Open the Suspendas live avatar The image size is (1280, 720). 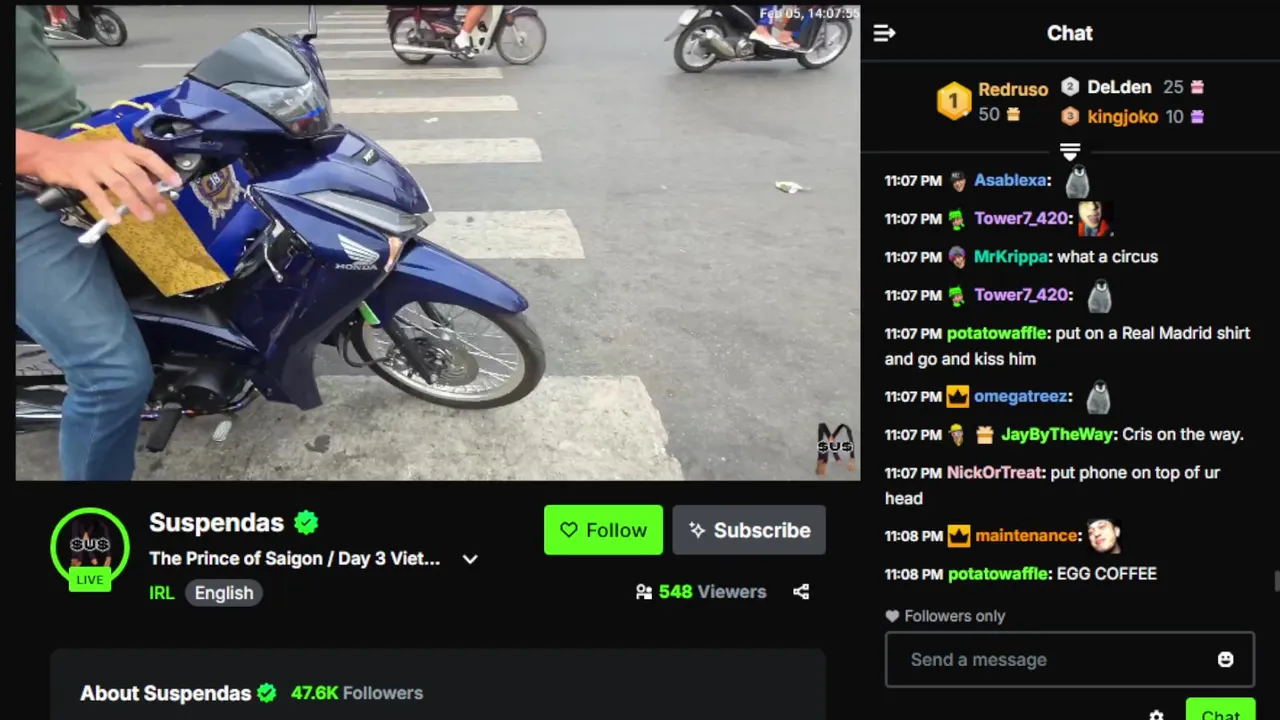coord(90,547)
